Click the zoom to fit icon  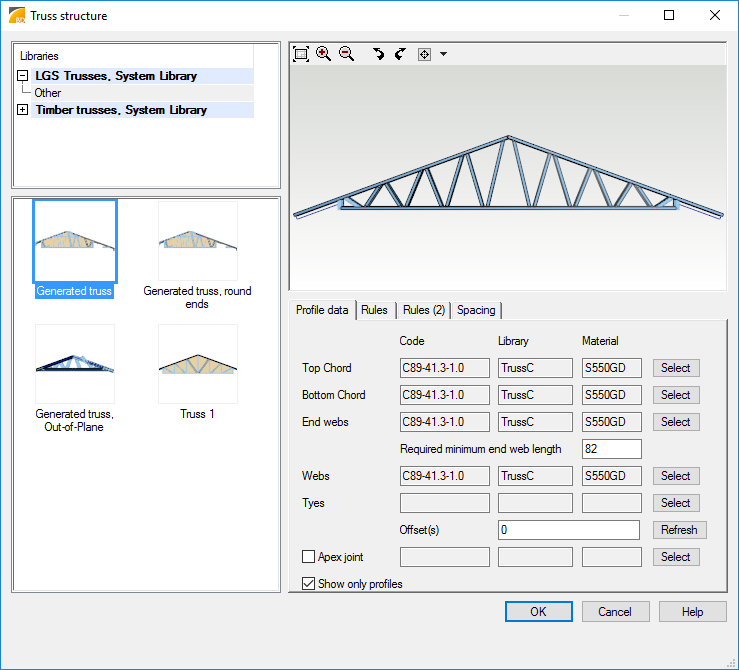[x=301, y=54]
